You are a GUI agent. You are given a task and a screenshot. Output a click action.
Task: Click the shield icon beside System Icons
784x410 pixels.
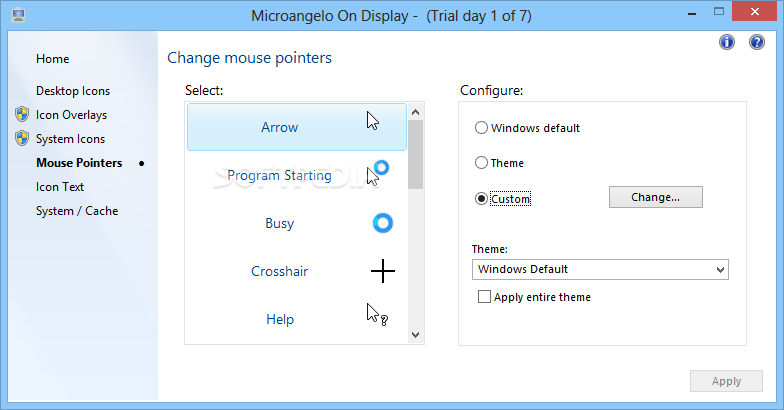[x=22, y=139]
